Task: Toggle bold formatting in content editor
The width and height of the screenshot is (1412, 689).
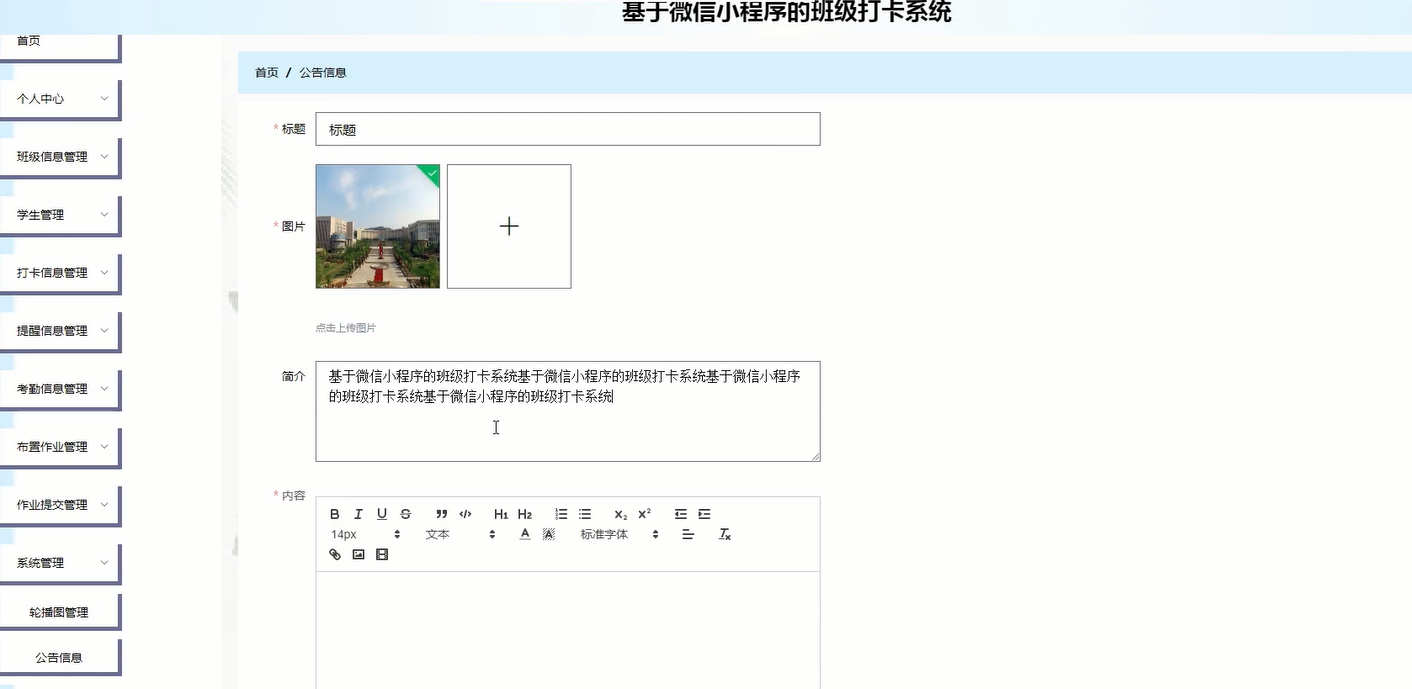Action: [x=335, y=514]
